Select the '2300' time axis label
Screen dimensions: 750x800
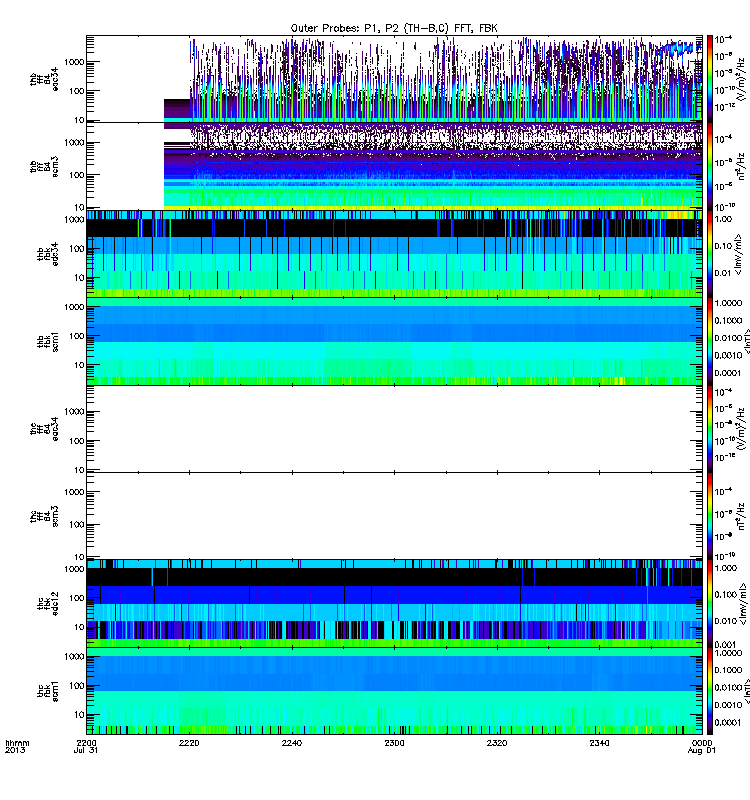[394, 743]
